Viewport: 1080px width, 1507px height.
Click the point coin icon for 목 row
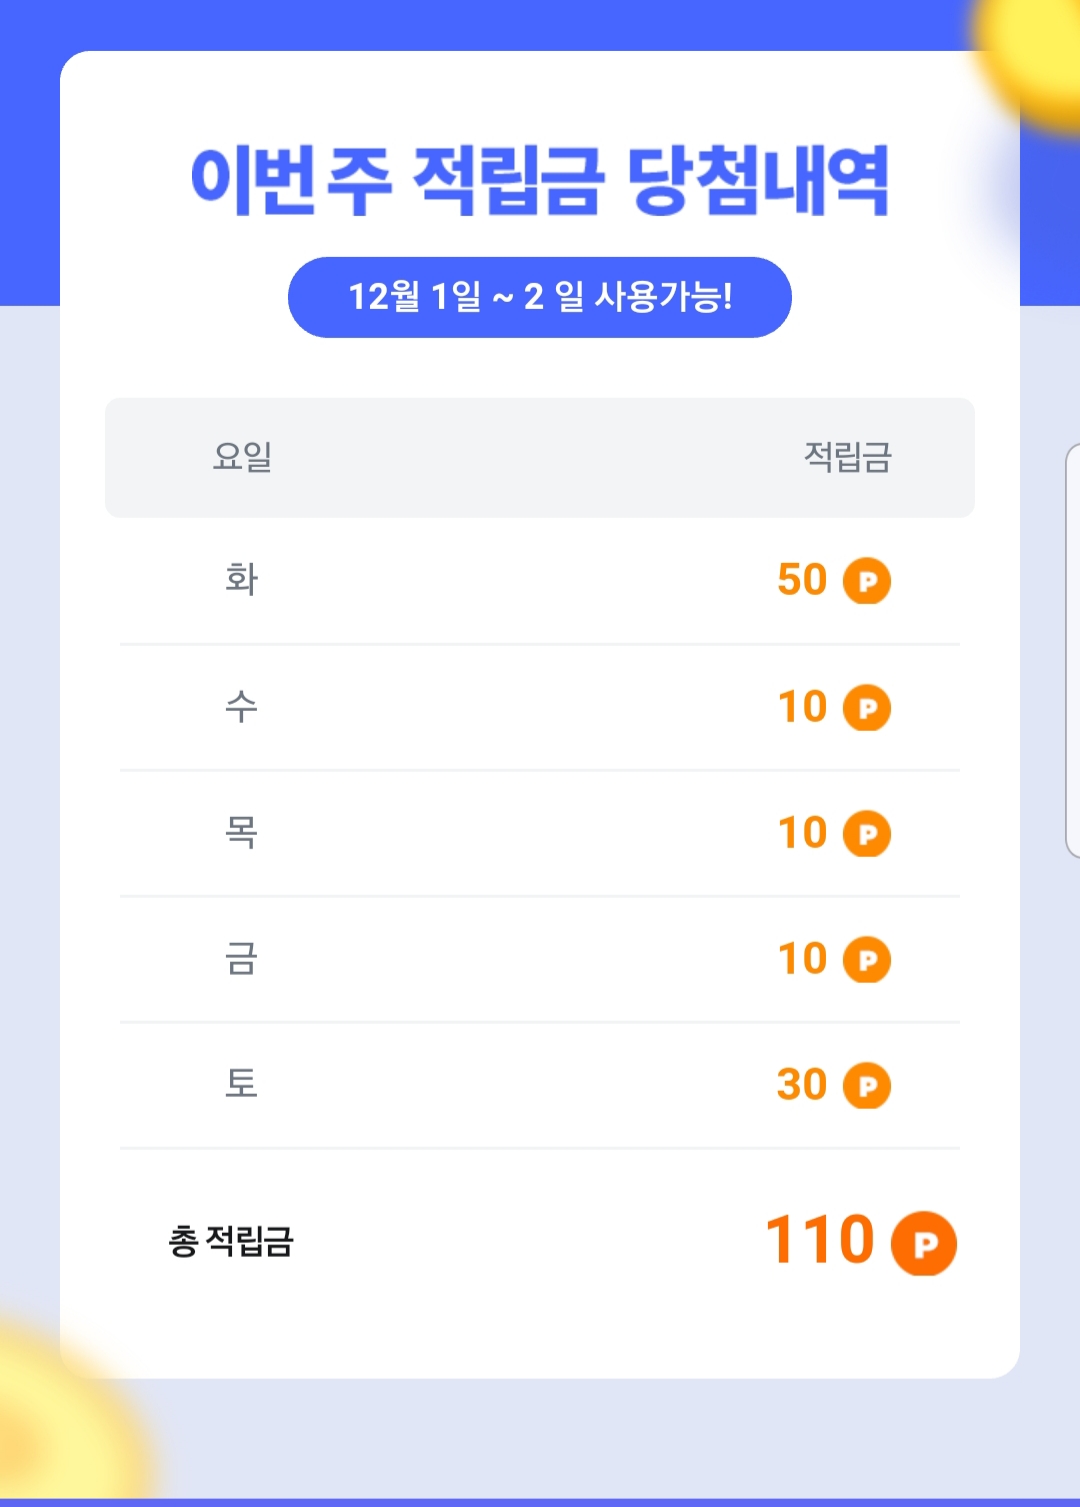point(867,834)
